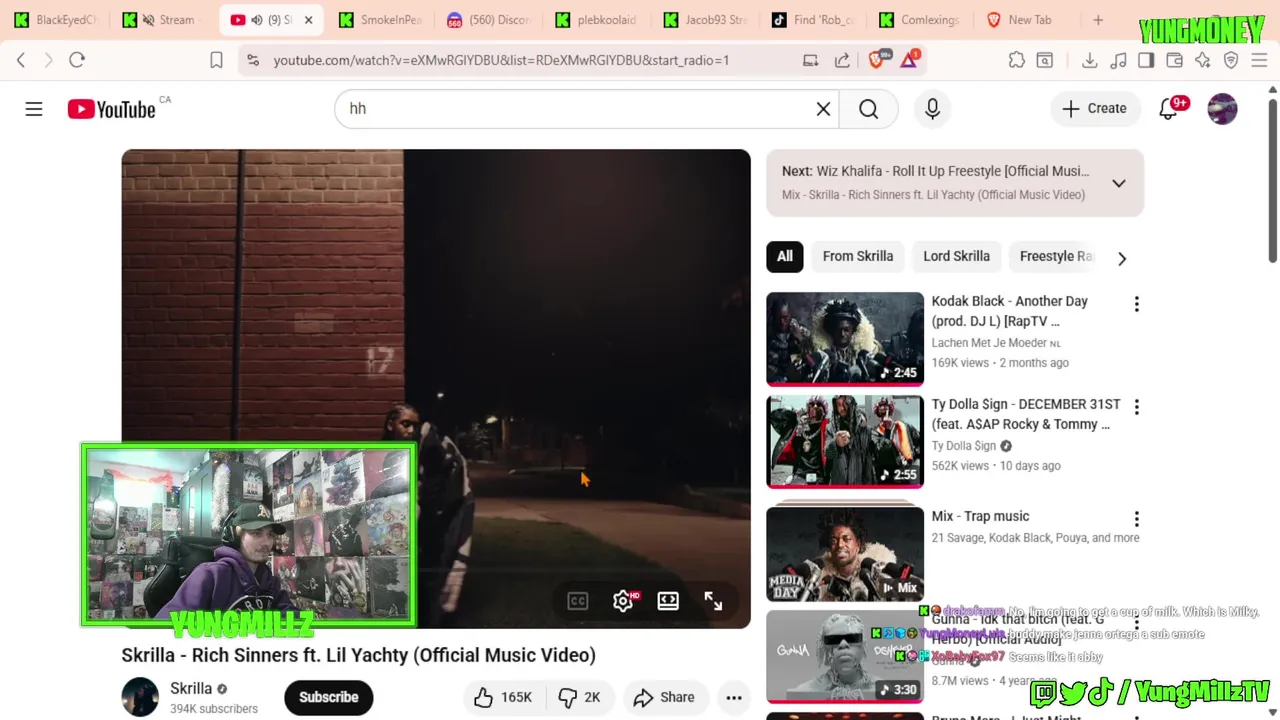
Task: Open more actions ellipsis under video
Action: [734, 697]
